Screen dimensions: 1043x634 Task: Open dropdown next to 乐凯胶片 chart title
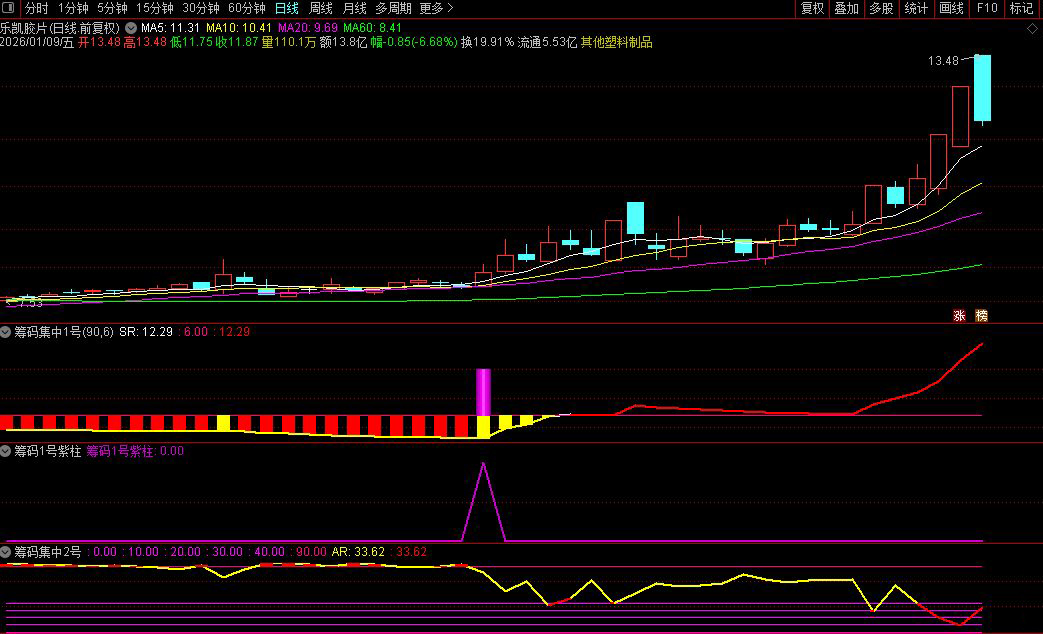130,28
